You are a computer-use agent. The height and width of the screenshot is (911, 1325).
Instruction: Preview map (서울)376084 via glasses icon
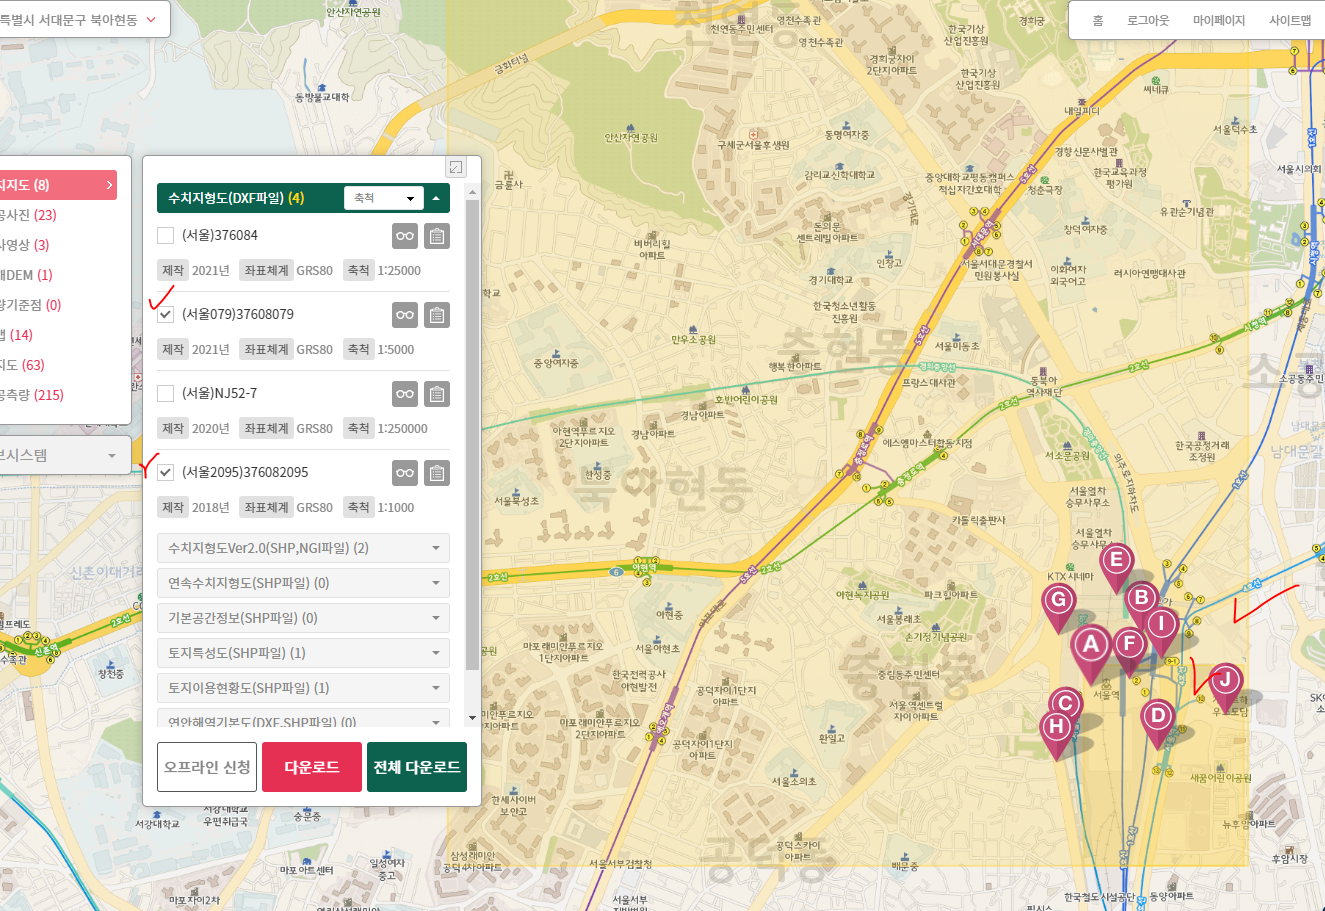click(404, 236)
